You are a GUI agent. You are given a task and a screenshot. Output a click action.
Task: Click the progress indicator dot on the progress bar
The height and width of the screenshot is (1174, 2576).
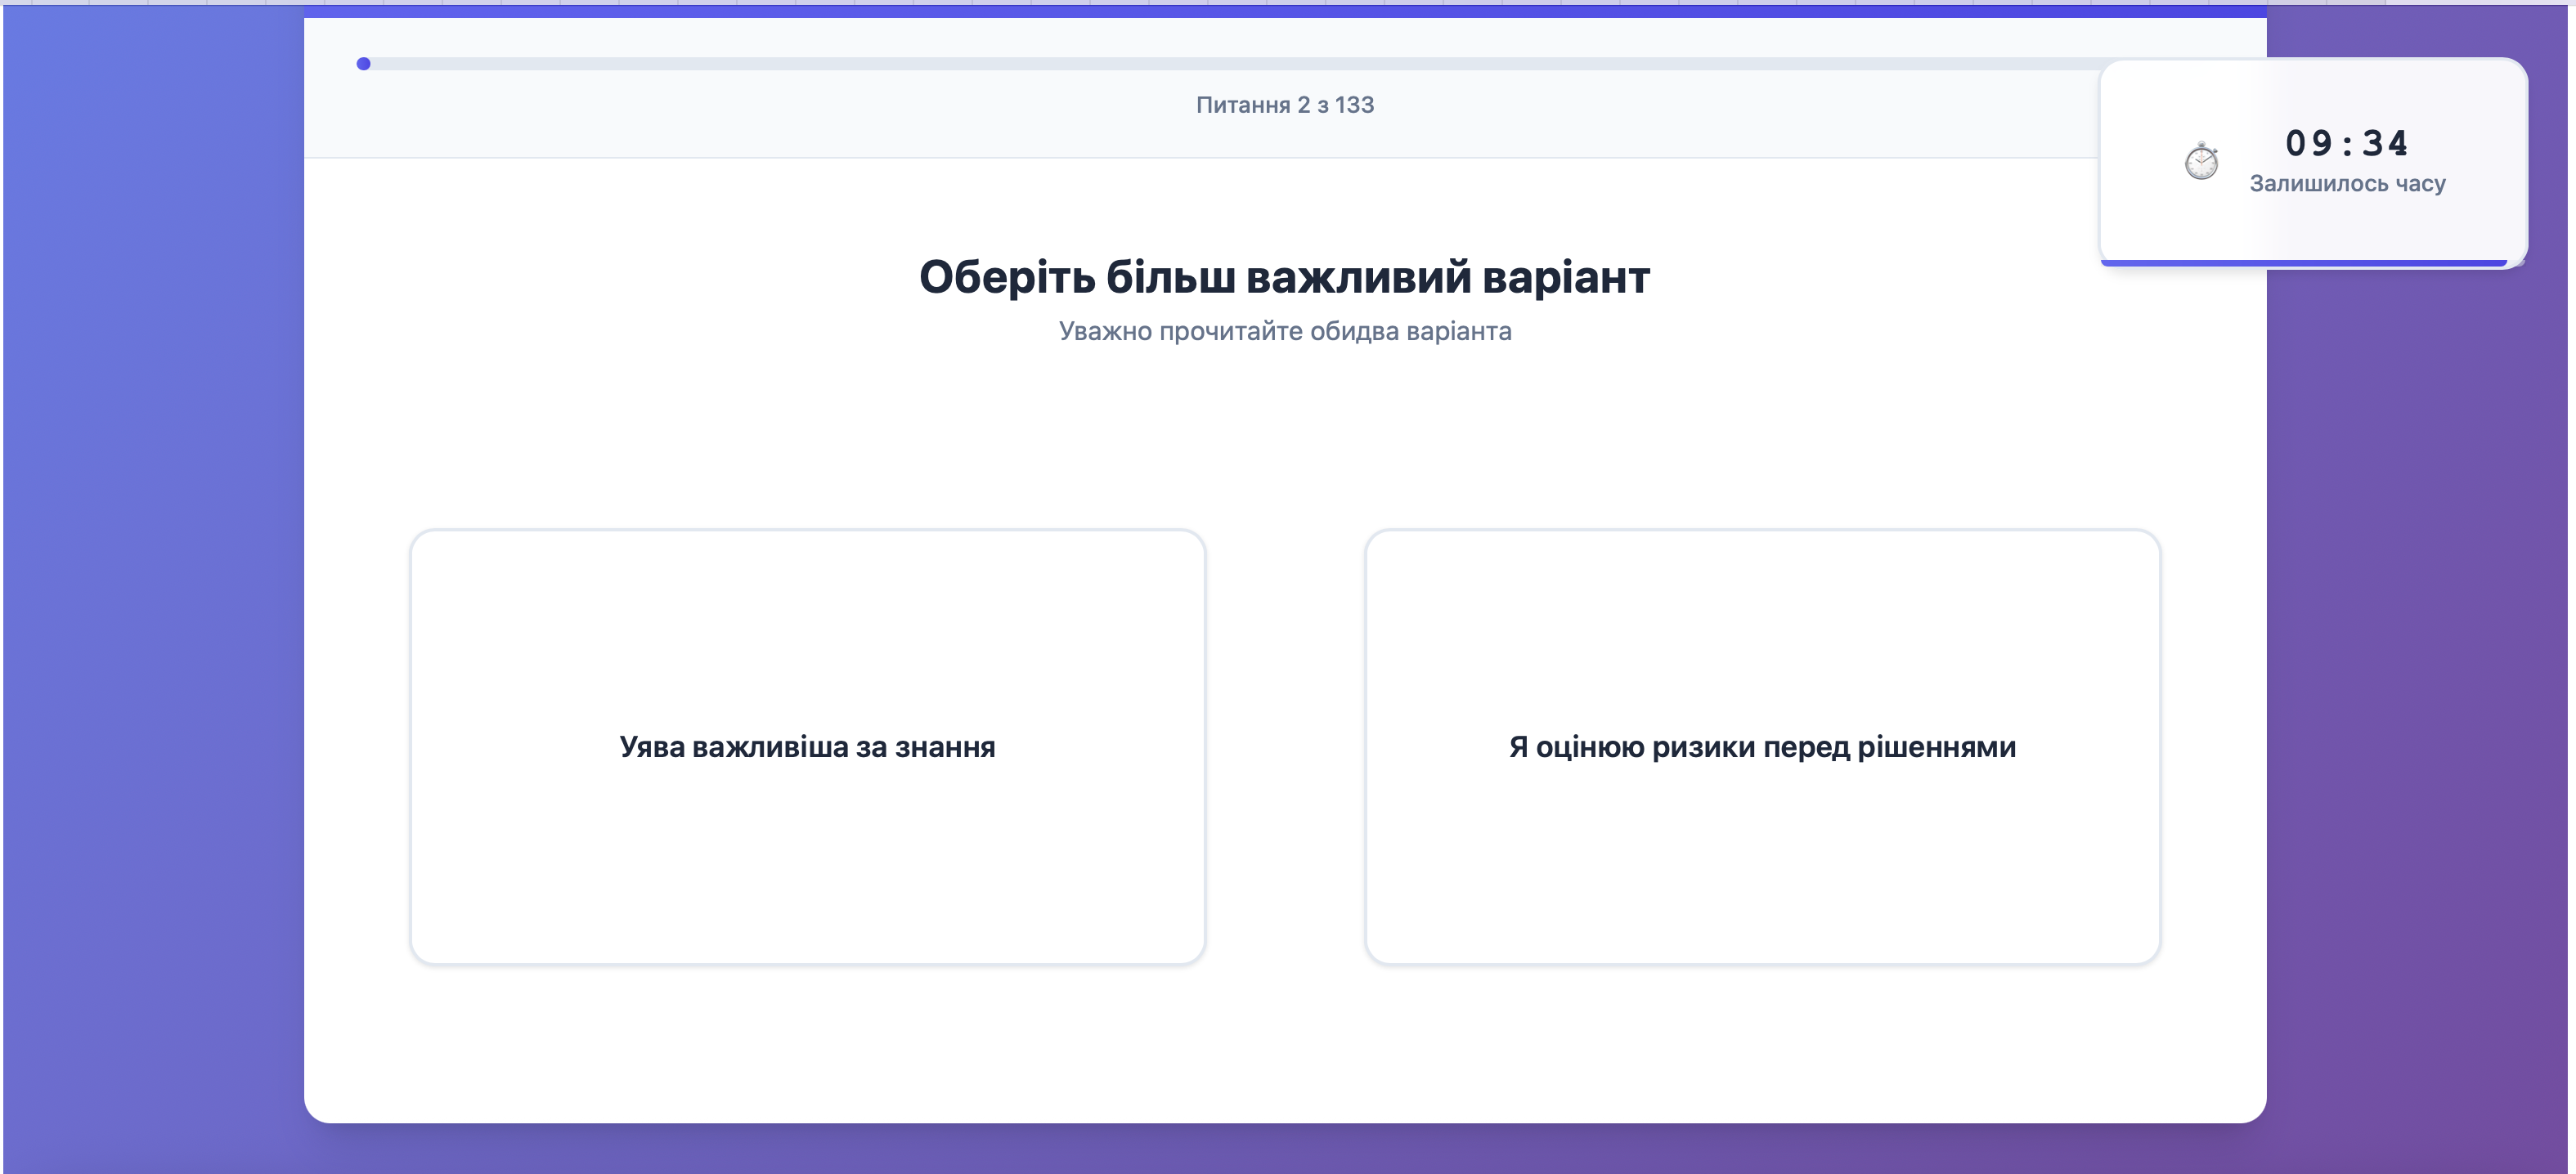point(364,64)
